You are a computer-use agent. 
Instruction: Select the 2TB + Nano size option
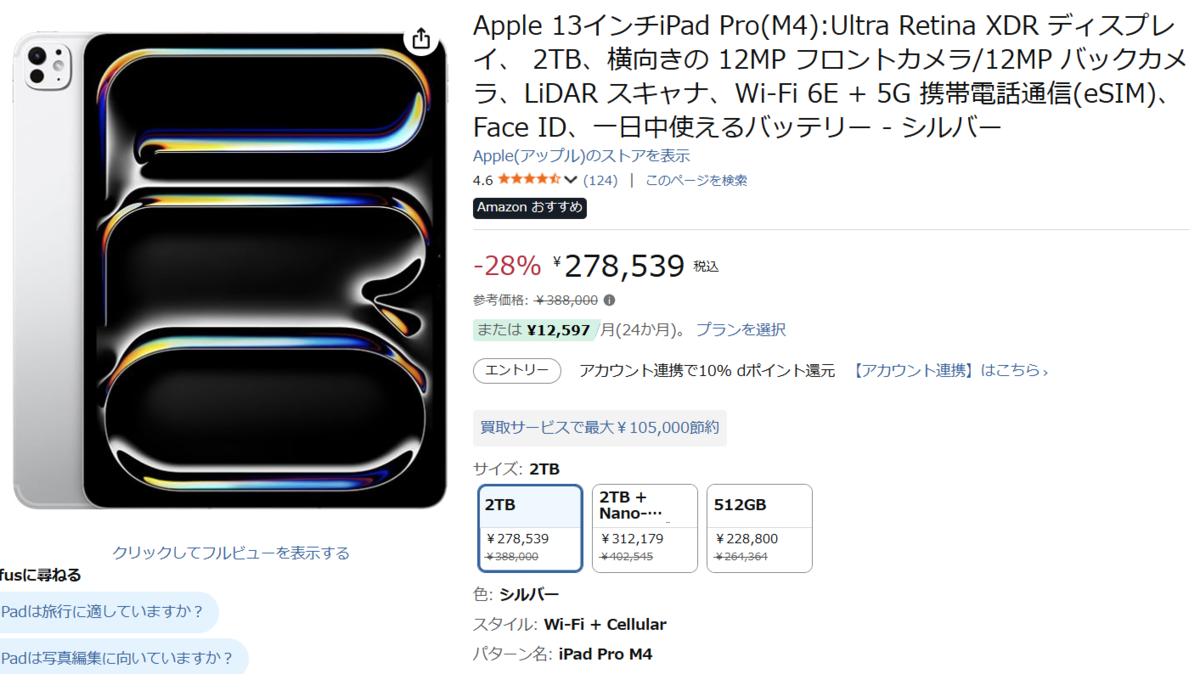coord(644,528)
